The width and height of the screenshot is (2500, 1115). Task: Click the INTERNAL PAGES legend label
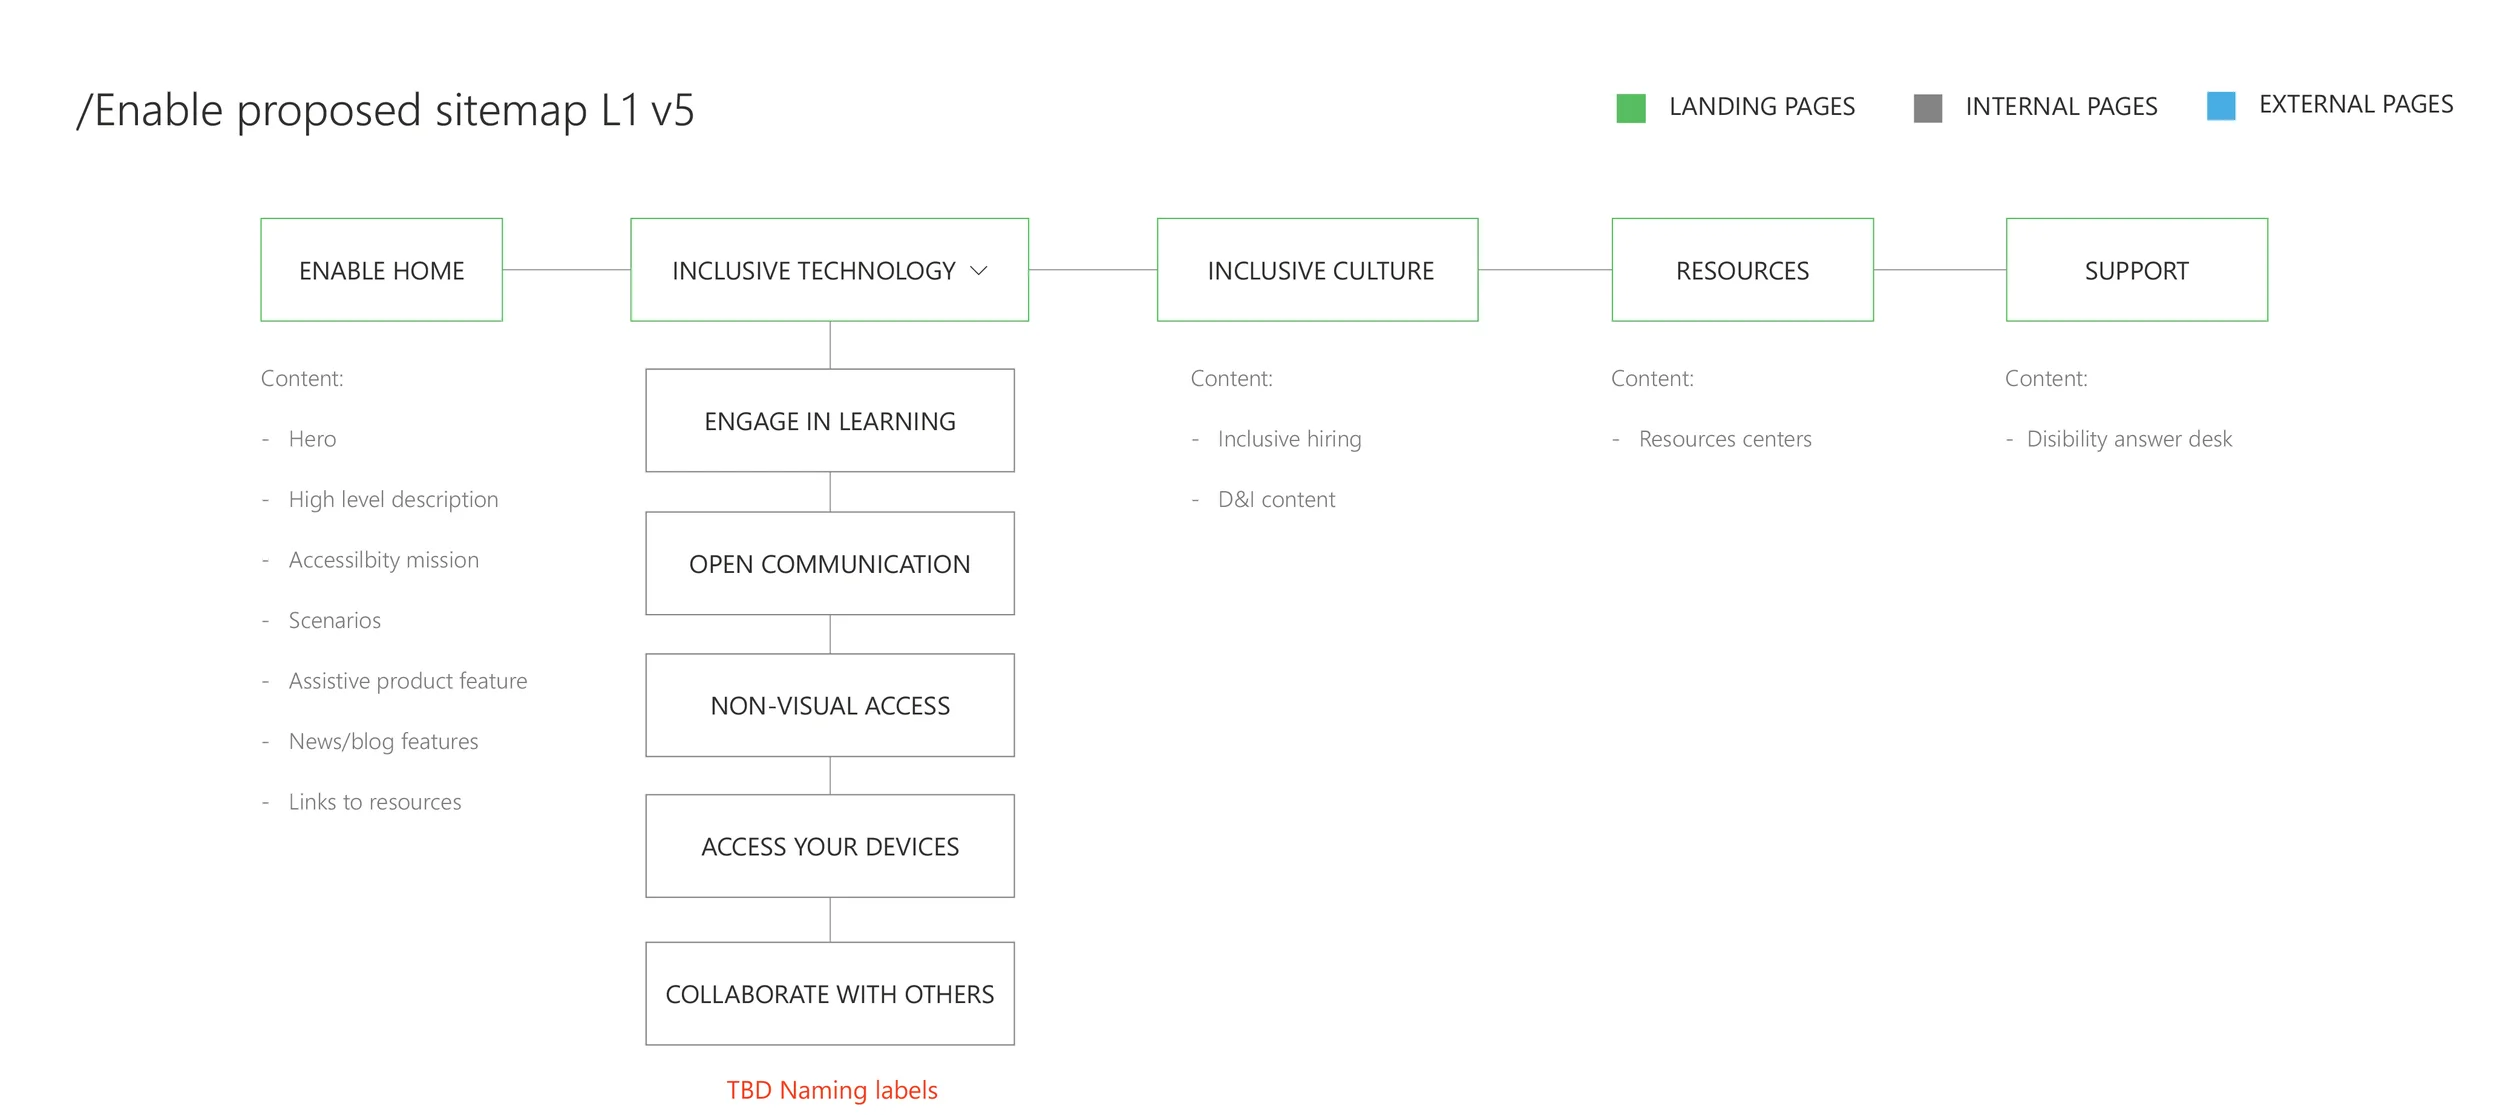2061,106
